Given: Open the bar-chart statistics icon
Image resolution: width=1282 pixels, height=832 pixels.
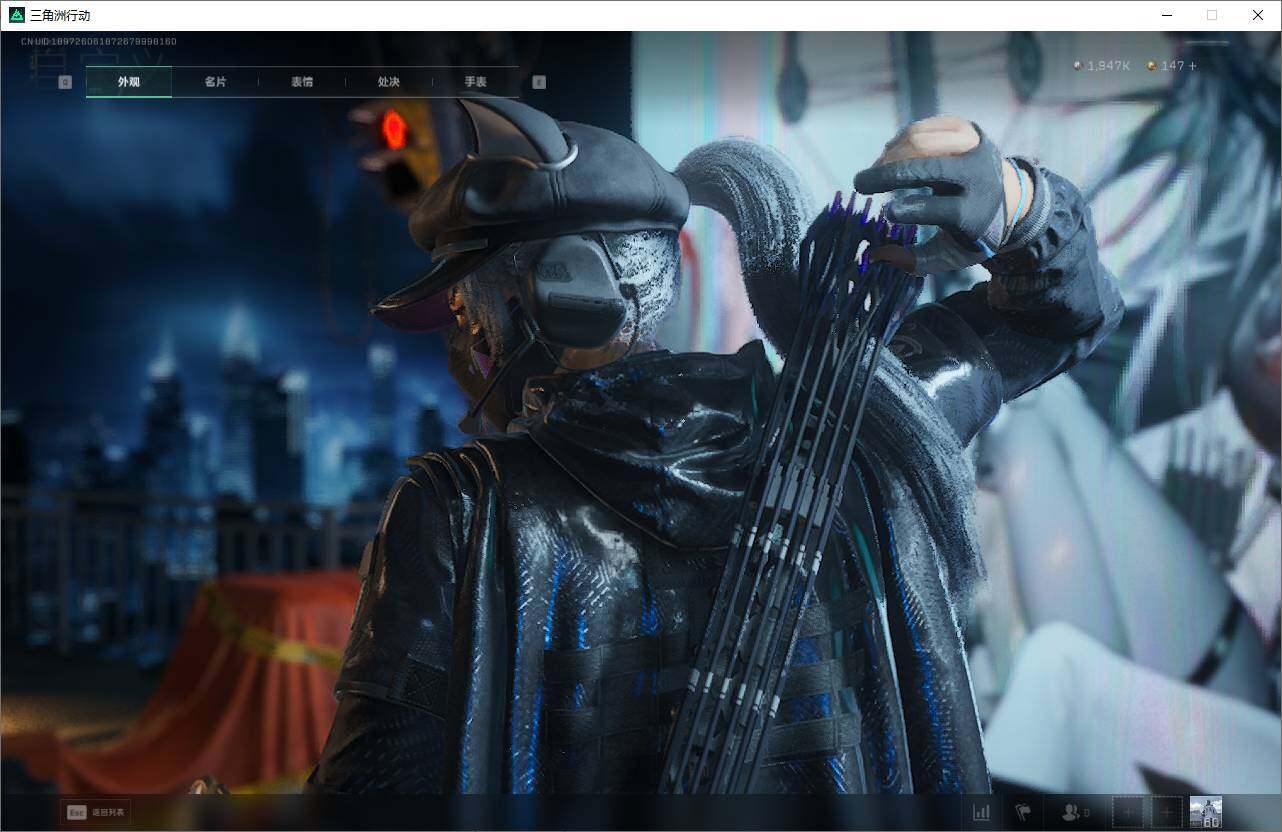Looking at the screenshot, I should (982, 812).
